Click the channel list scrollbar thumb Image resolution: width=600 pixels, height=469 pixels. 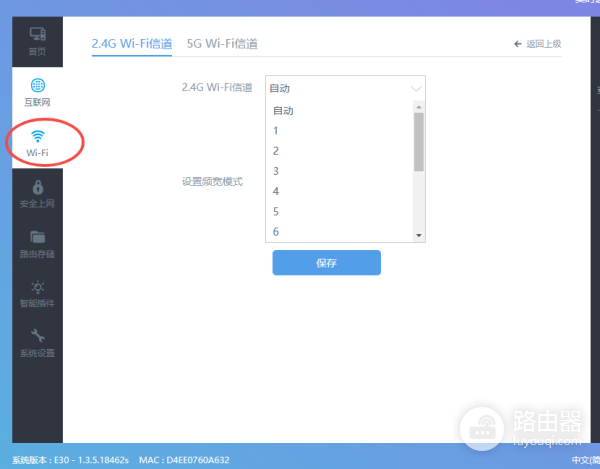[x=419, y=142]
